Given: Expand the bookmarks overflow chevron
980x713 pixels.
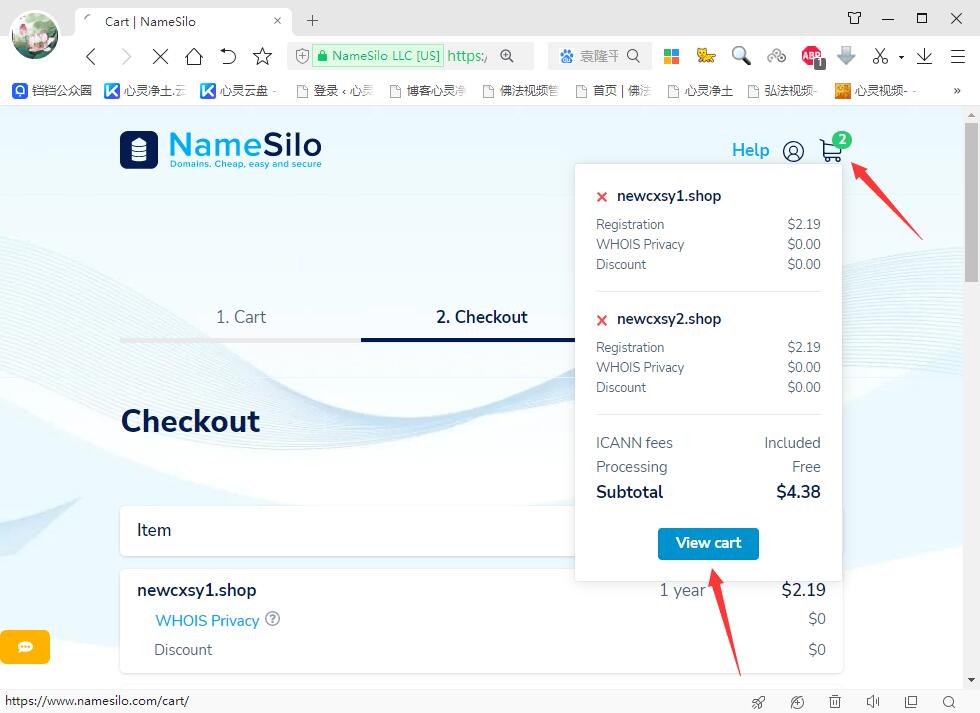Looking at the screenshot, I should [x=956, y=91].
